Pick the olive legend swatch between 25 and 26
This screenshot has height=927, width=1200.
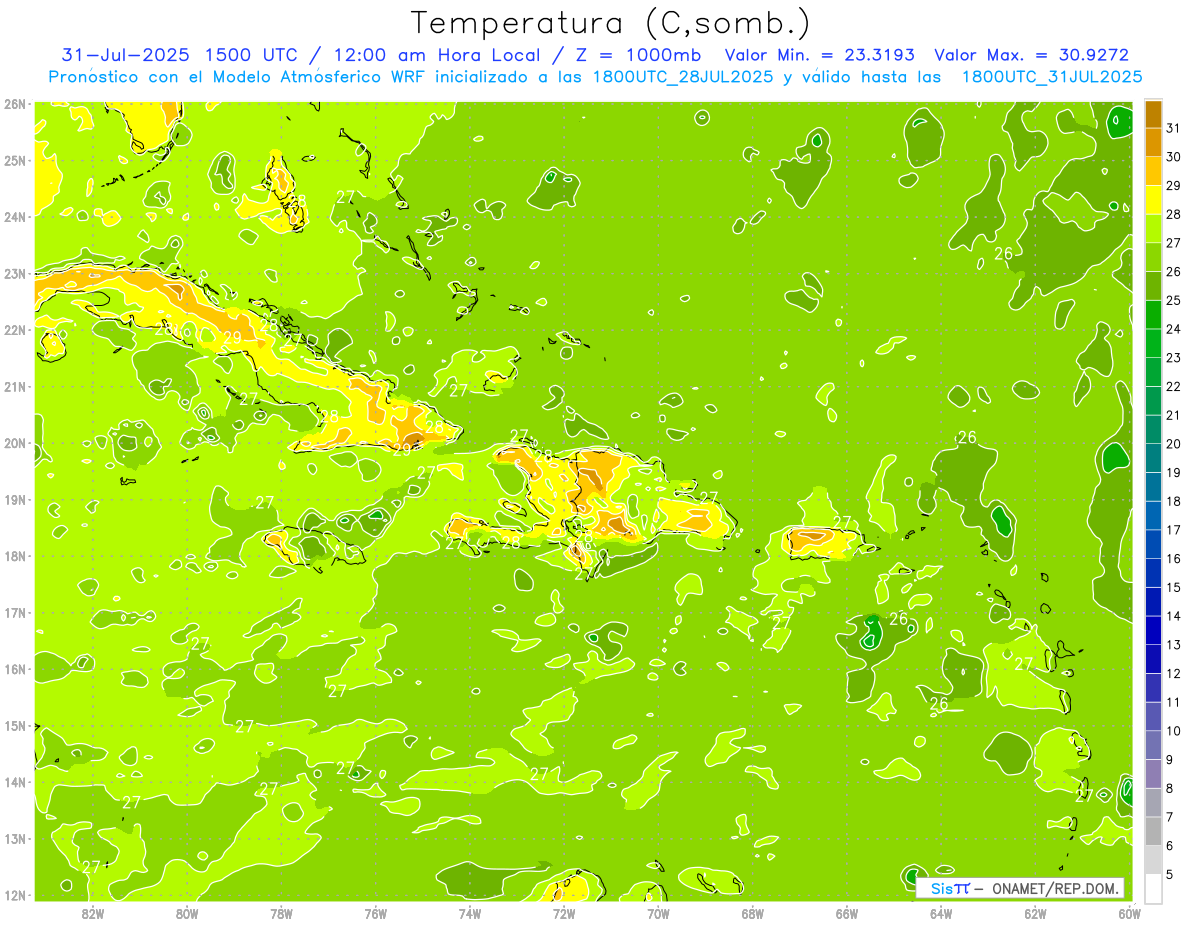click(x=1153, y=286)
